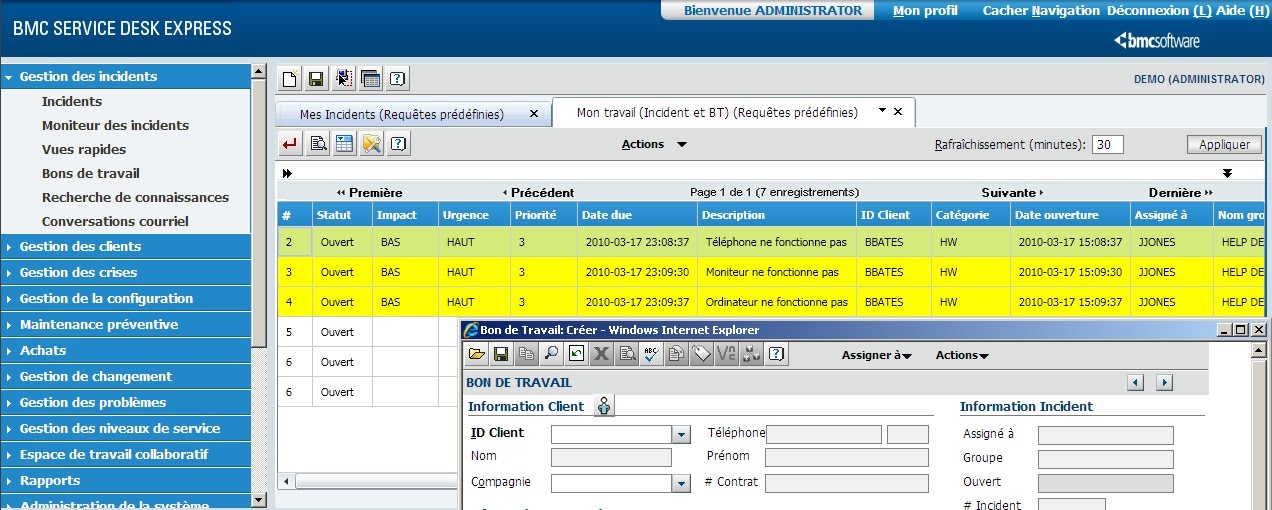
Task: Sort by the Priorité column header
Action: click(544, 215)
